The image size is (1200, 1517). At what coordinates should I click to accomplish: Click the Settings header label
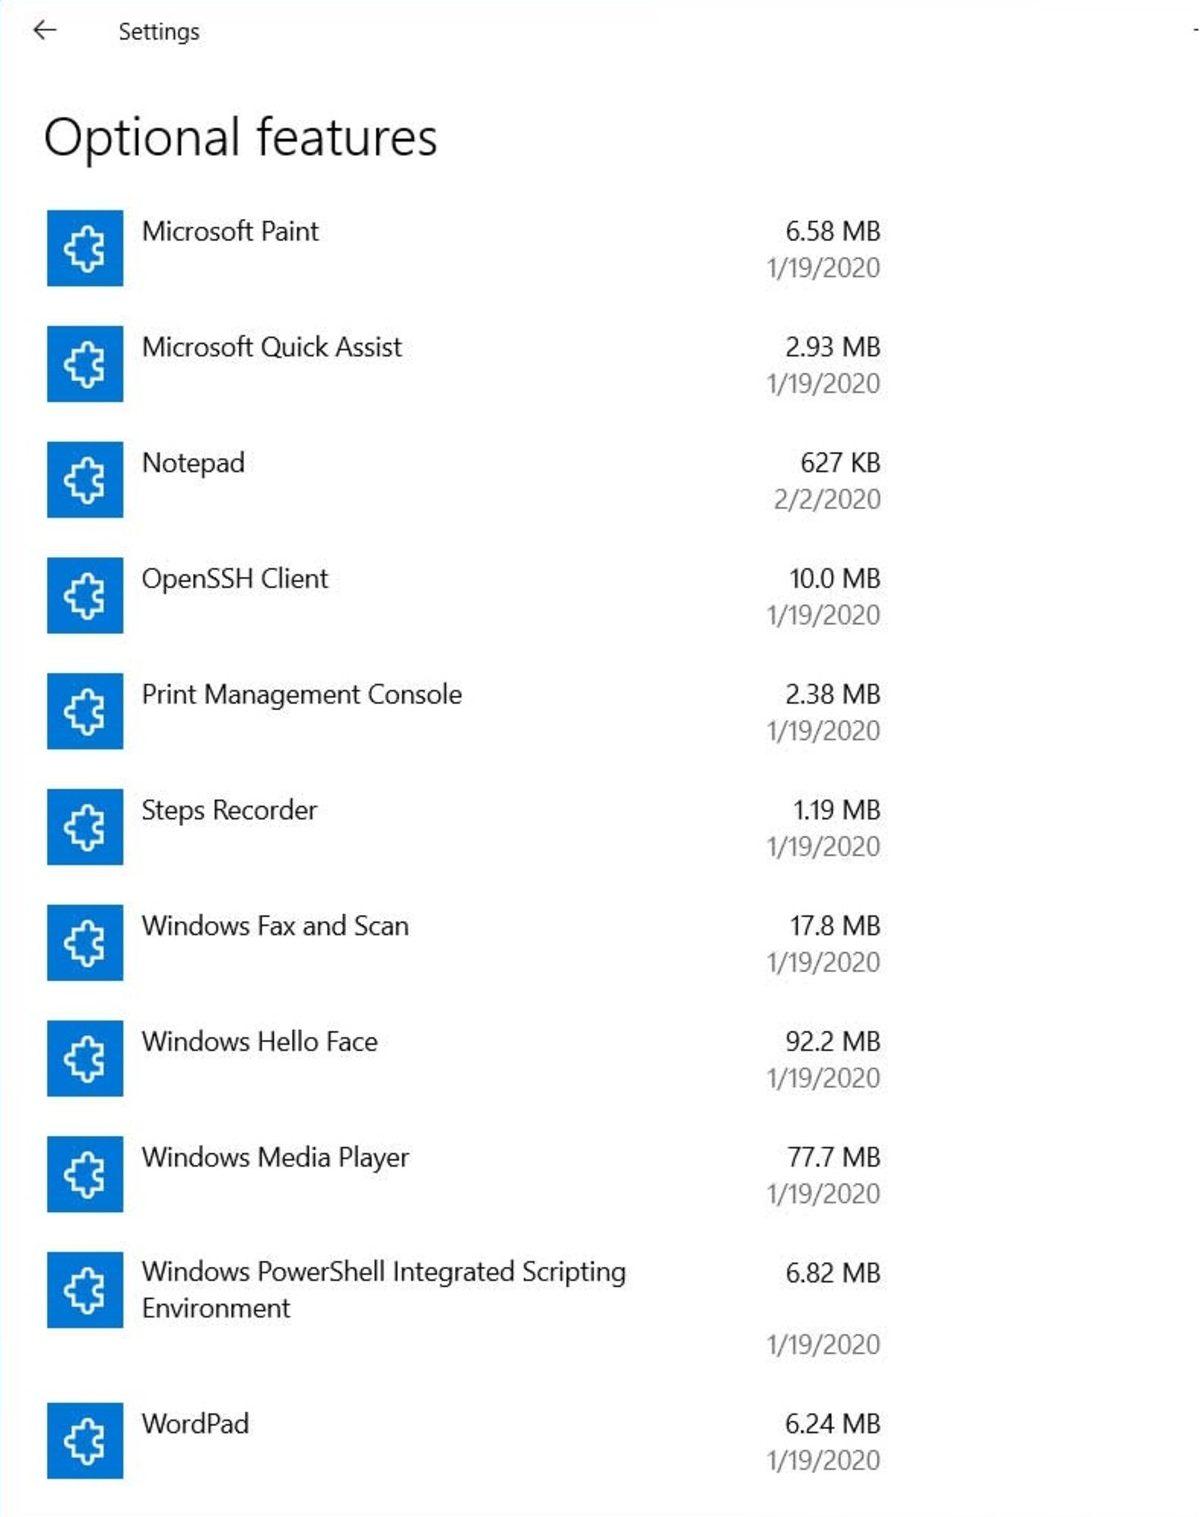point(158,31)
